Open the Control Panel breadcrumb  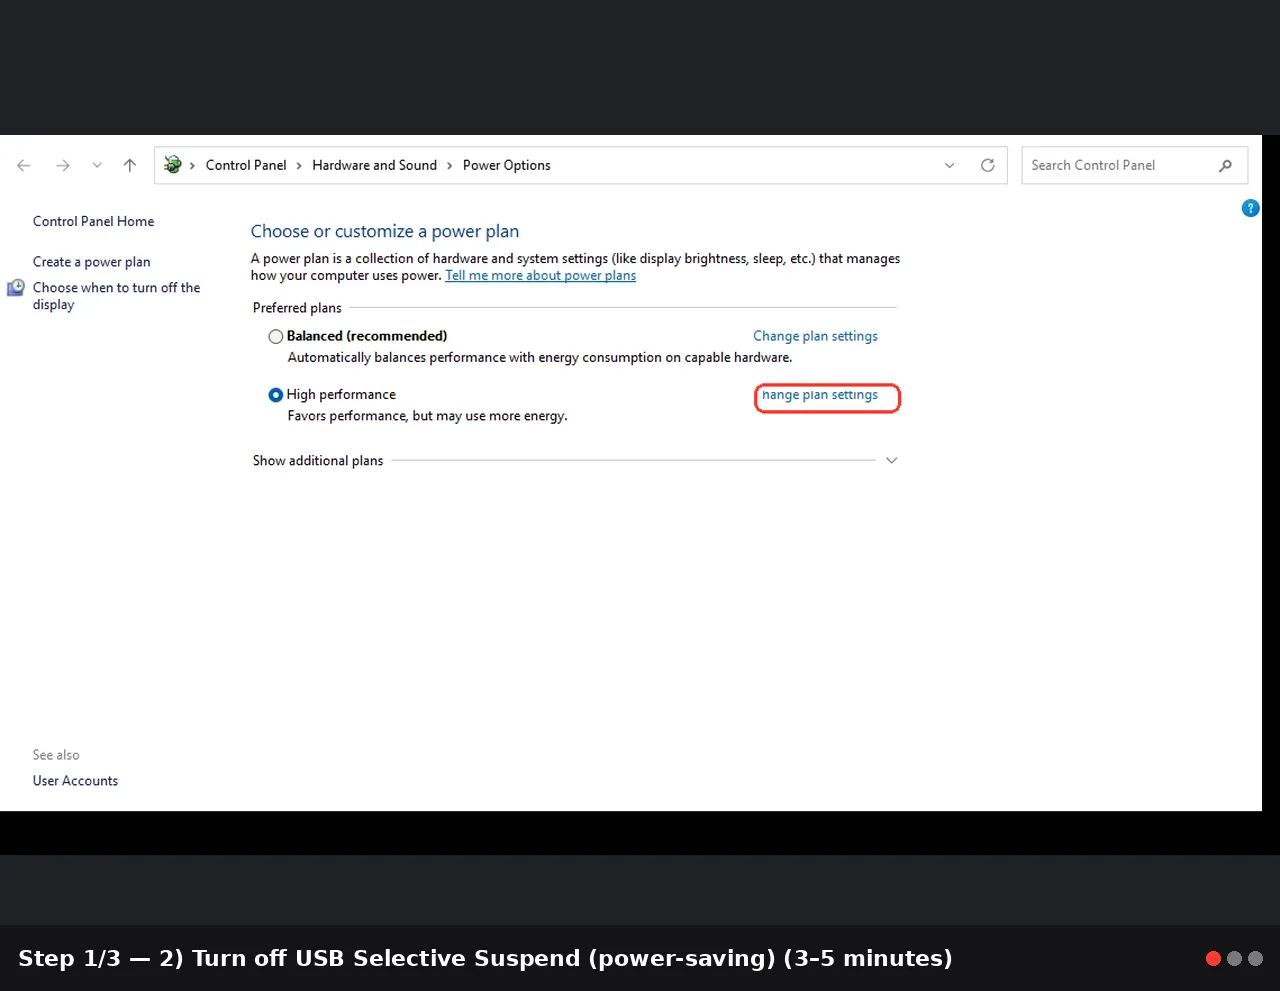click(x=246, y=166)
